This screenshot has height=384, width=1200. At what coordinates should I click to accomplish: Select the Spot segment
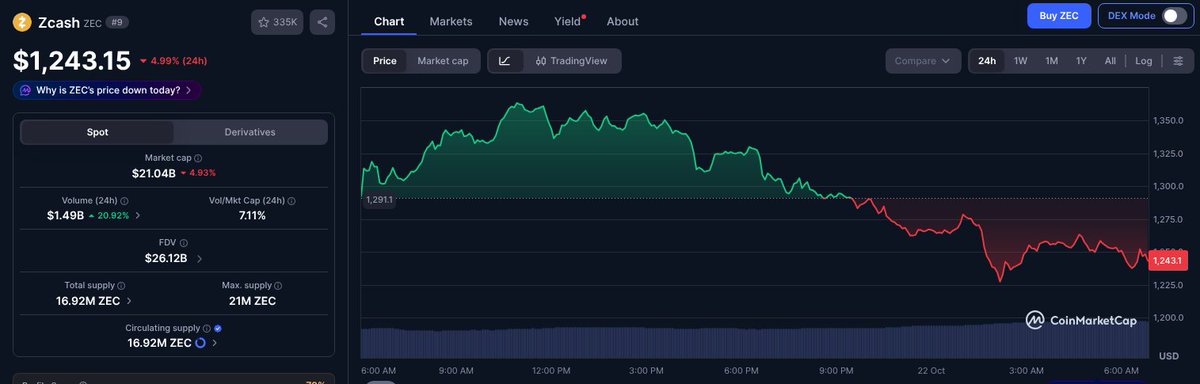coord(98,132)
